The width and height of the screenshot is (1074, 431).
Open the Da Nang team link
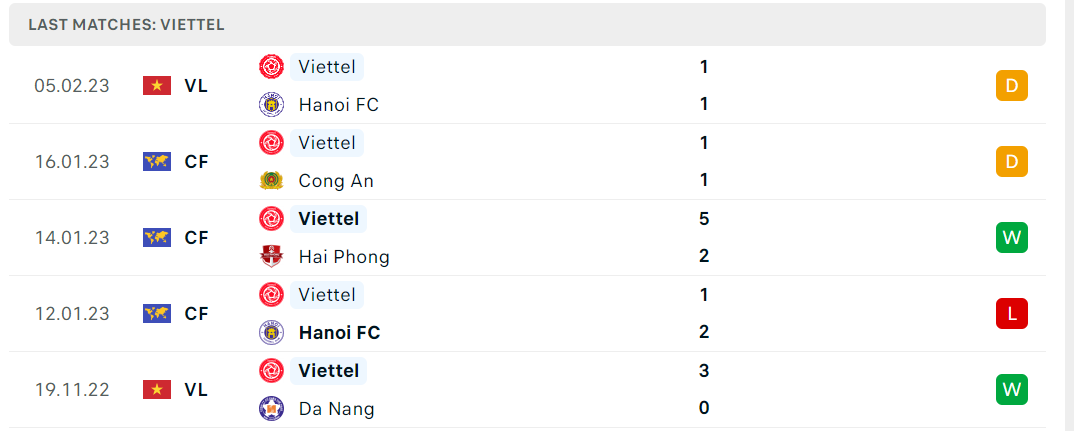tap(336, 409)
